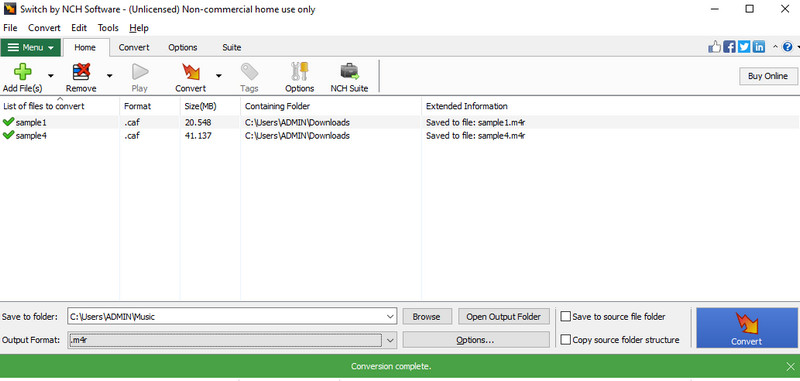Share on Facebook icon

(x=730, y=47)
